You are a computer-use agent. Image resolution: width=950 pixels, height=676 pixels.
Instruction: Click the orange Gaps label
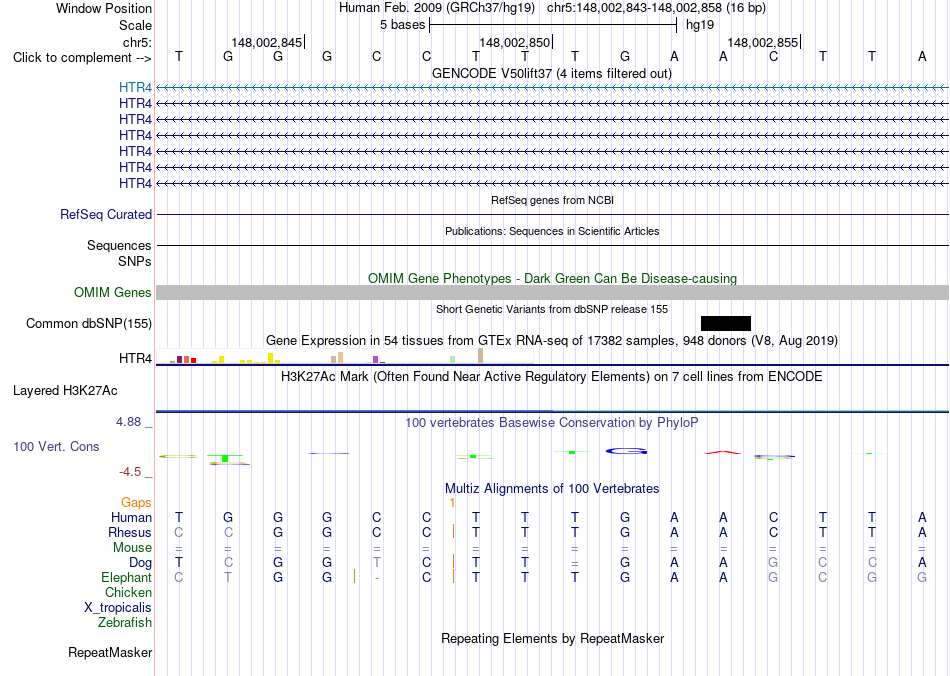pyautogui.click(x=136, y=502)
